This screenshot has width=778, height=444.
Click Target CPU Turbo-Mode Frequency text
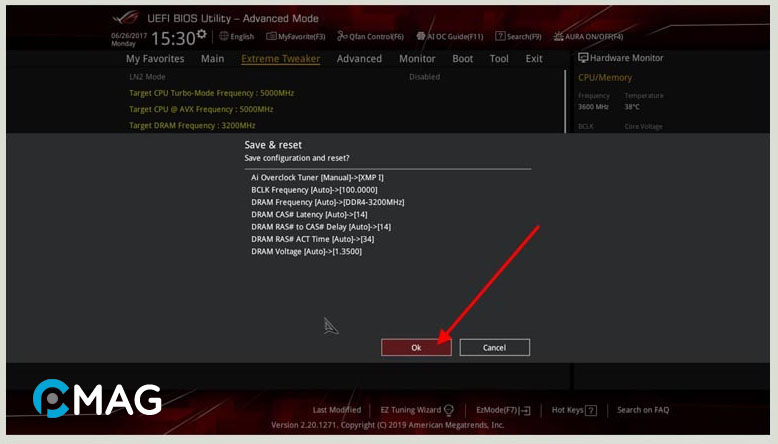(211, 93)
